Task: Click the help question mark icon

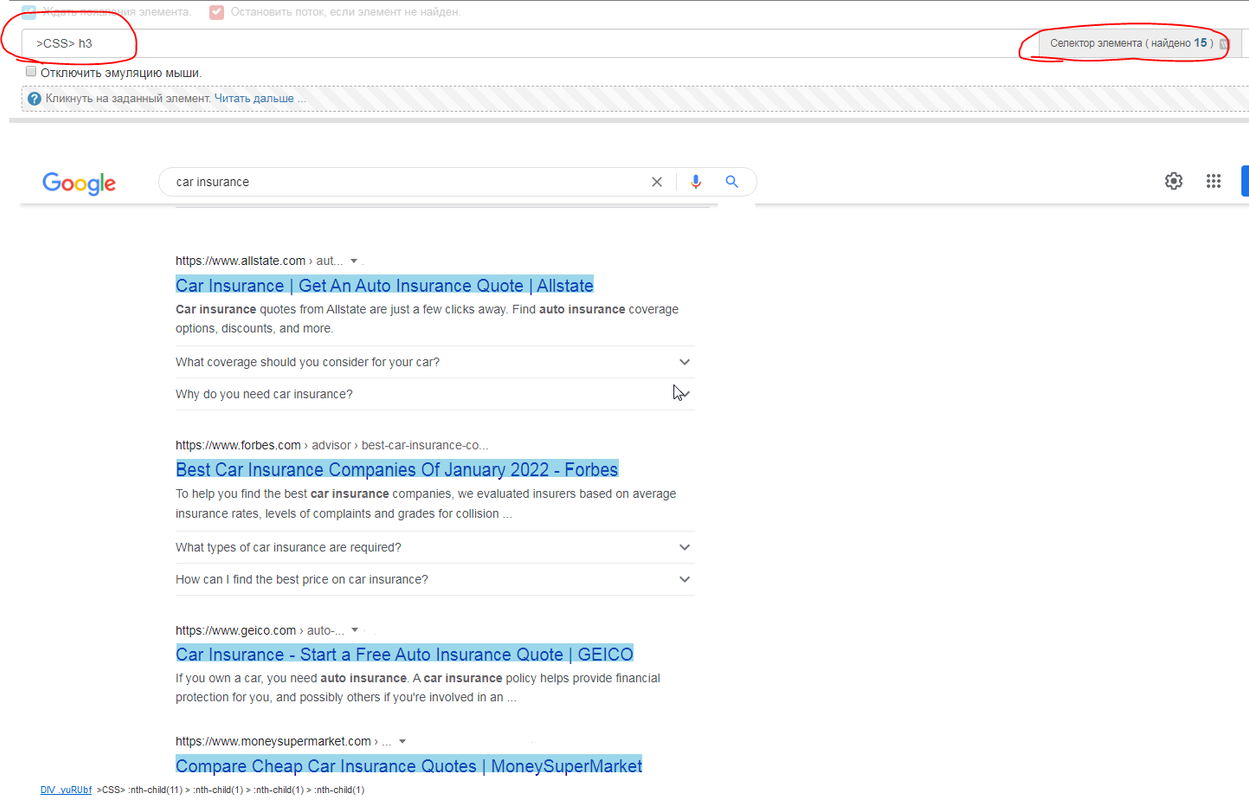Action: coord(35,99)
